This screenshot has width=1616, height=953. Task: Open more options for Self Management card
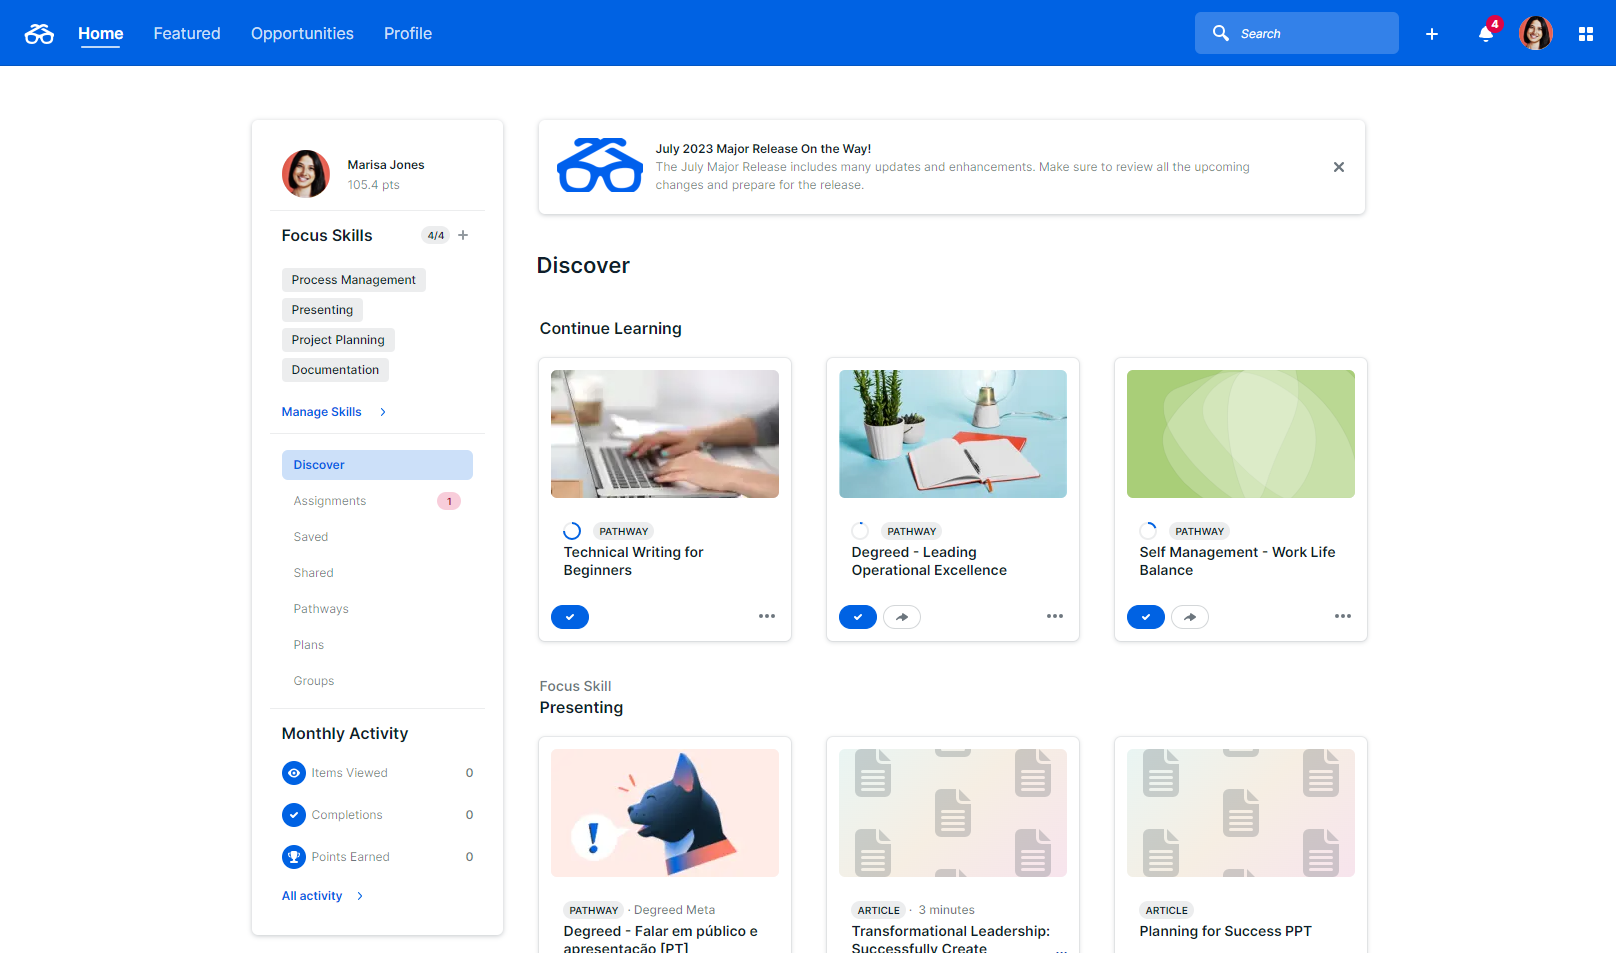[x=1343, y=616]
